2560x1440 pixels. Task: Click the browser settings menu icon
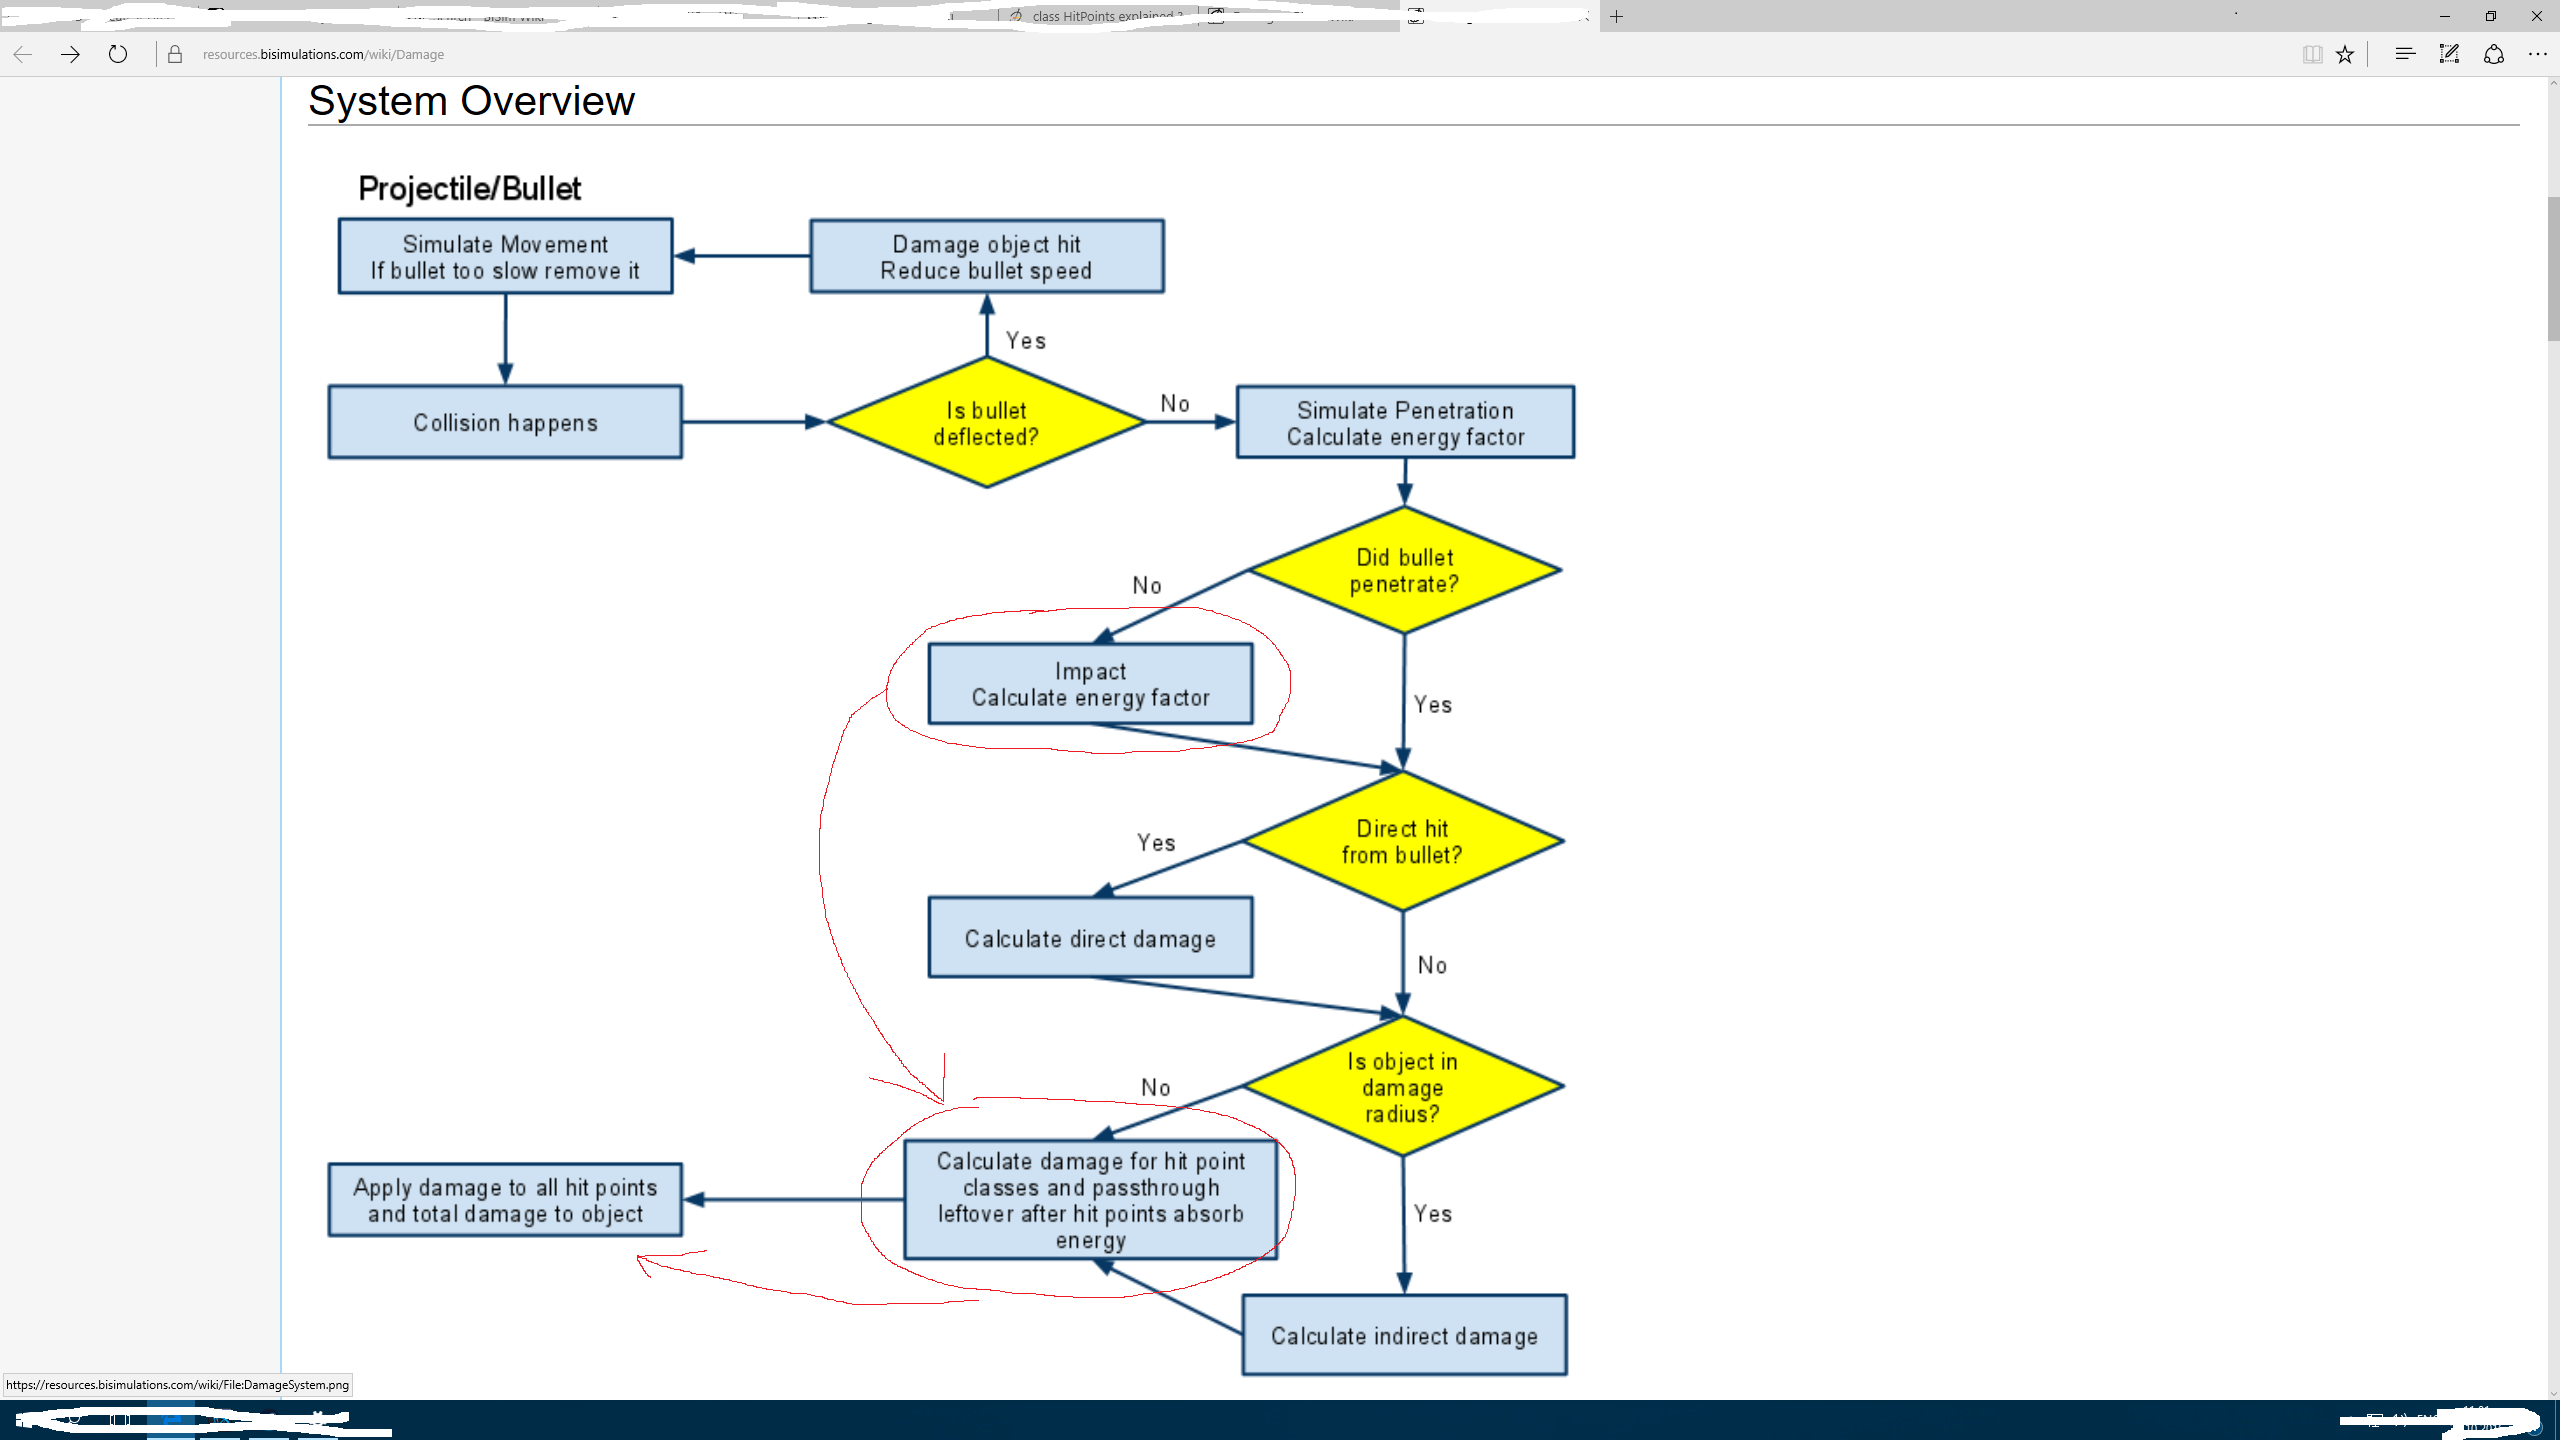[x=2539, y=55]
